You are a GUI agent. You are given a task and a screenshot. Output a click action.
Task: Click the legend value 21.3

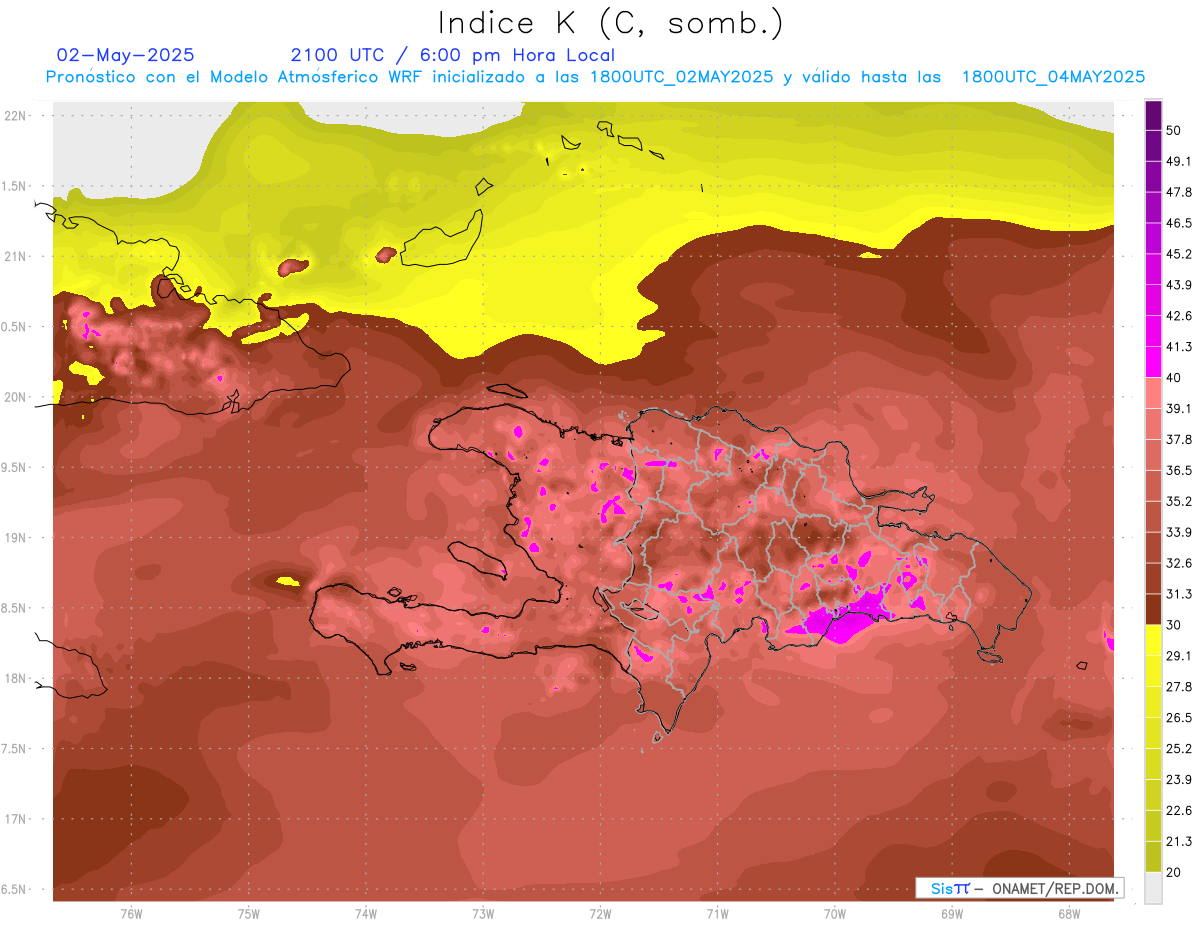(1179, 842)
